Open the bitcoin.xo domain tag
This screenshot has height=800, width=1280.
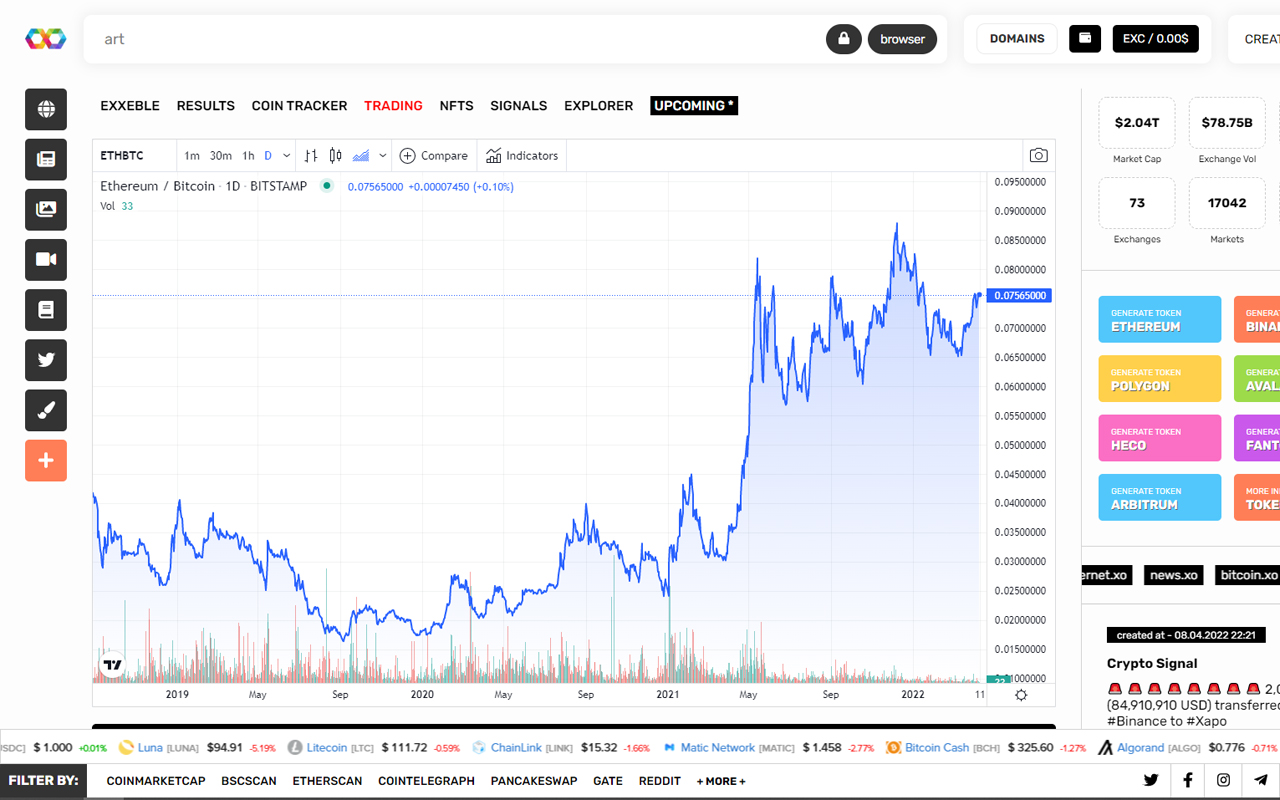pyautogui.click(x=1248, y=575)
